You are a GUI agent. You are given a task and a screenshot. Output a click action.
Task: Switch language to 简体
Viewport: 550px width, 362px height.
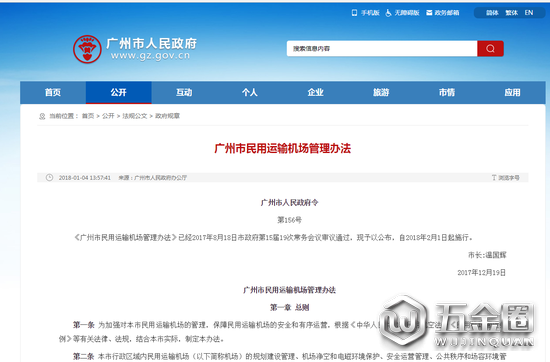[492, 13]
